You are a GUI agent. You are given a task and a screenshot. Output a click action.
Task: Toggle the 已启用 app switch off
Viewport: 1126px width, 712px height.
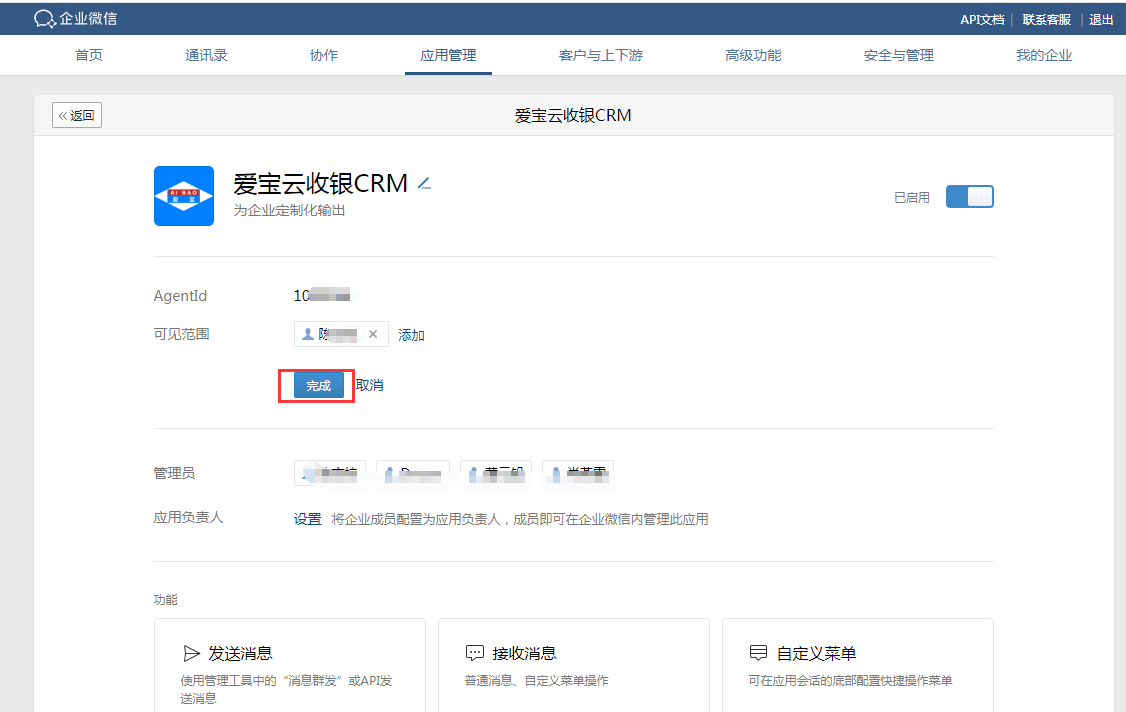pos(969,197)
